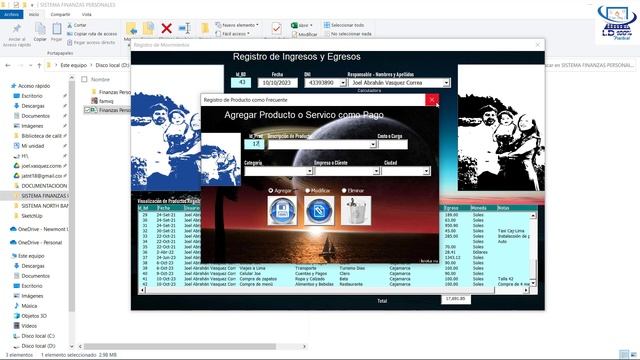Open Acceso rápido in the navigation pane
Viewport: 640px width, 360px height.
tap(34, 86)
